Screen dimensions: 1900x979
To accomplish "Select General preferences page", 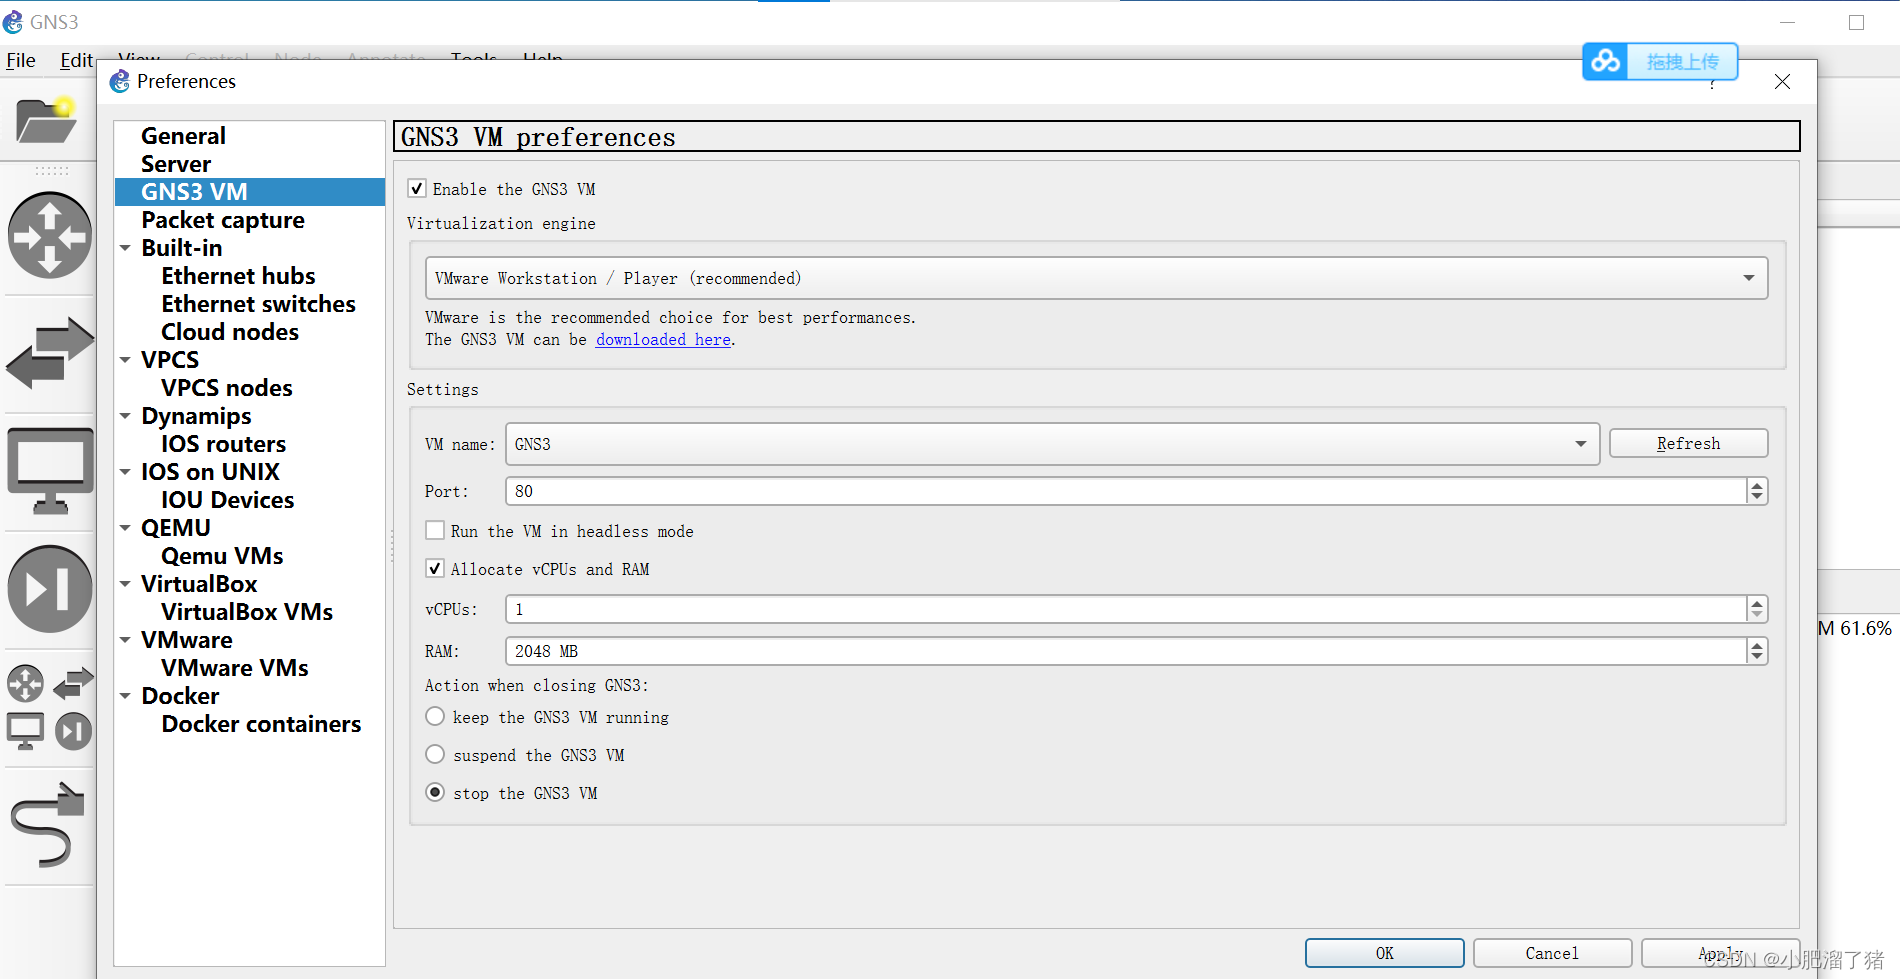I will pos(183,136).
